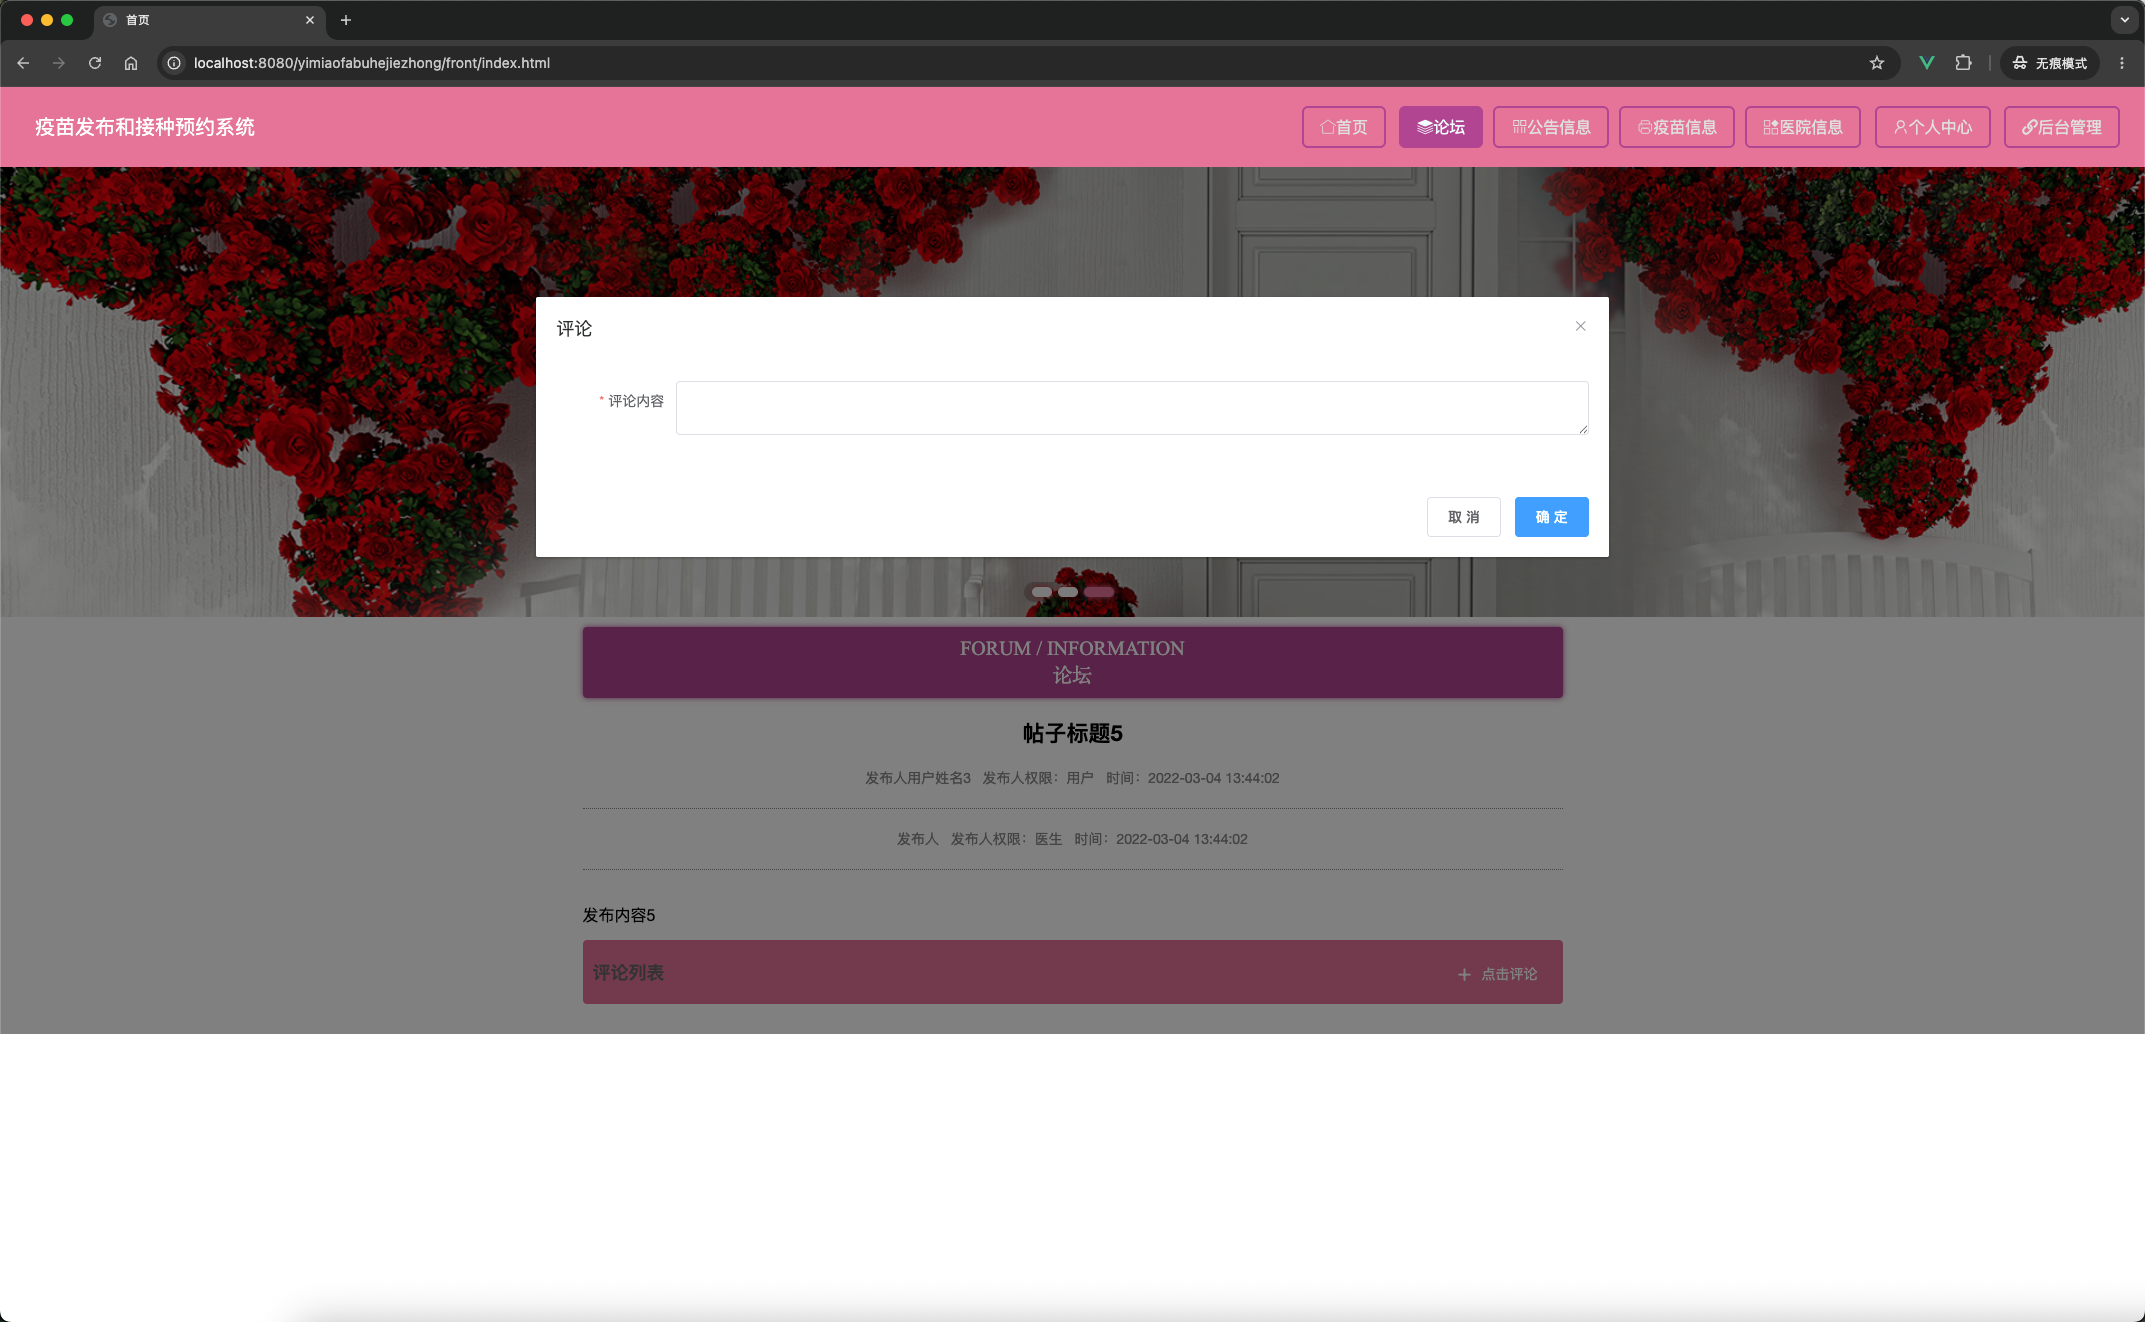The image size is (2145, 1322).
Task: Click the 评论 dialog title
Action: click(575, 328)
